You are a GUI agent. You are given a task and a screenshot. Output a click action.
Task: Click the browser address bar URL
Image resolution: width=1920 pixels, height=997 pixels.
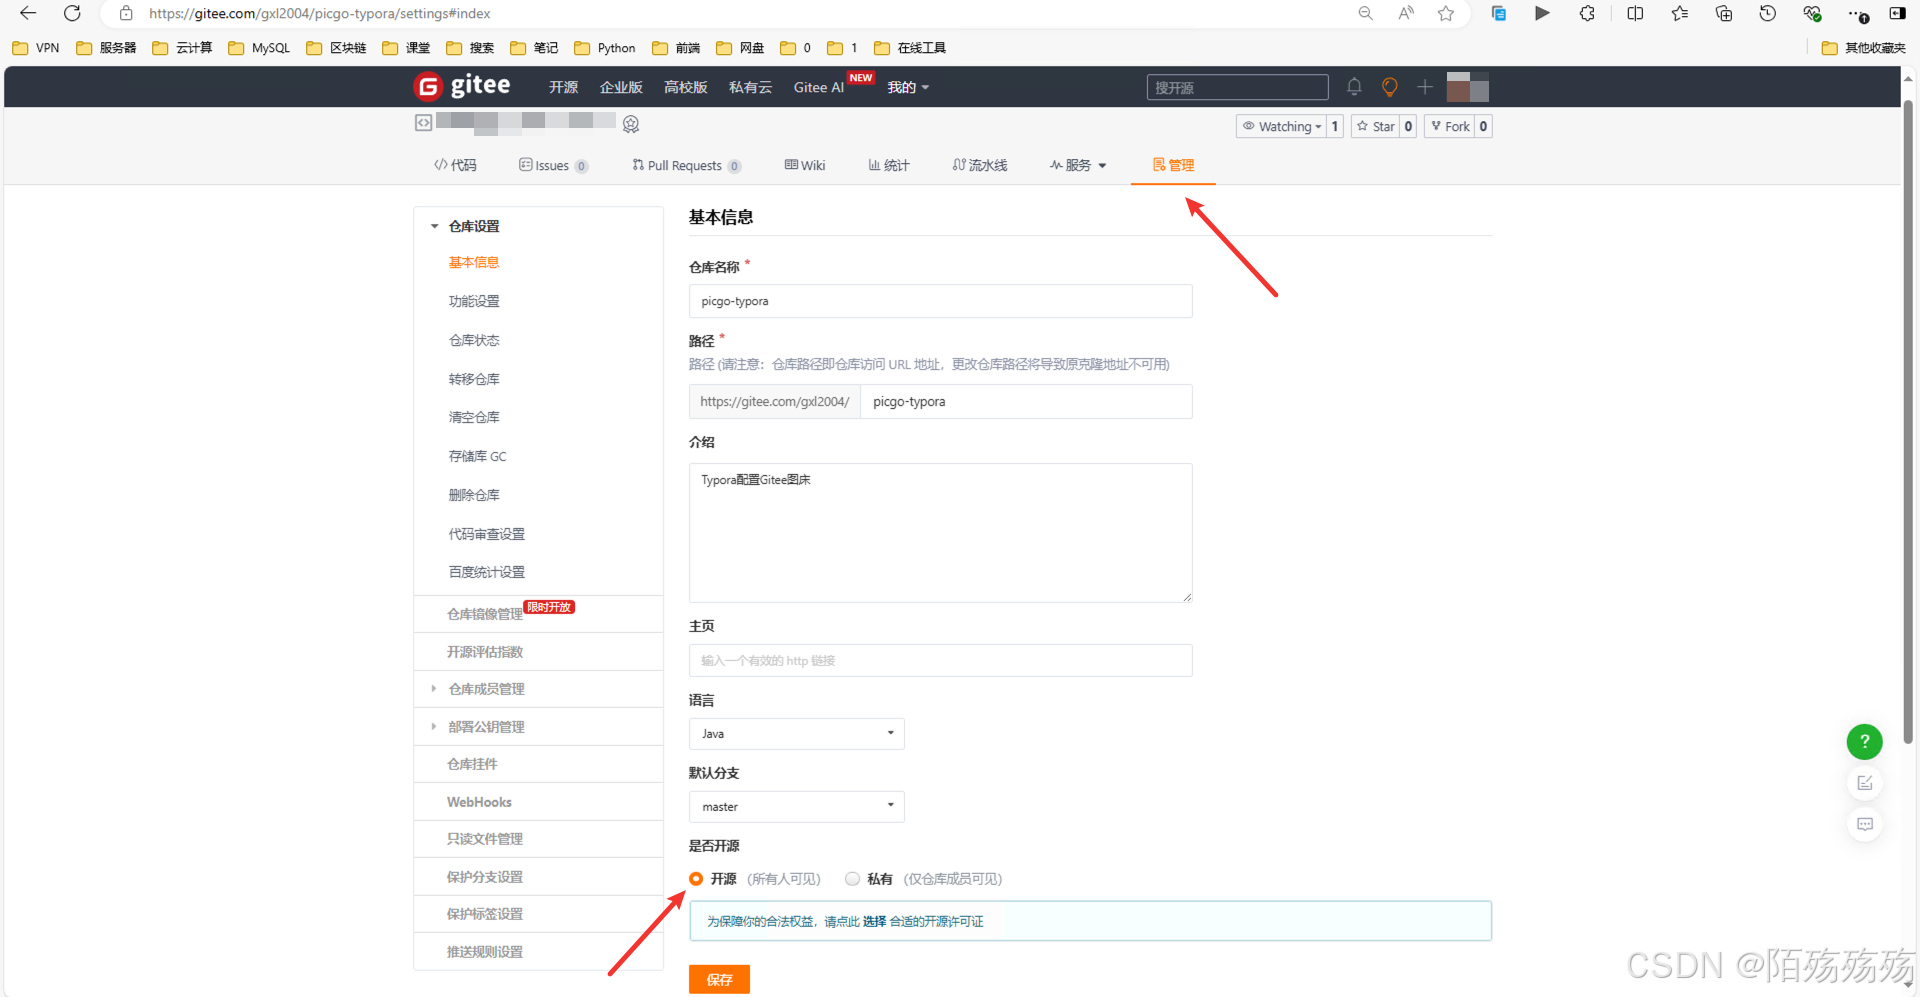[320, 13]
